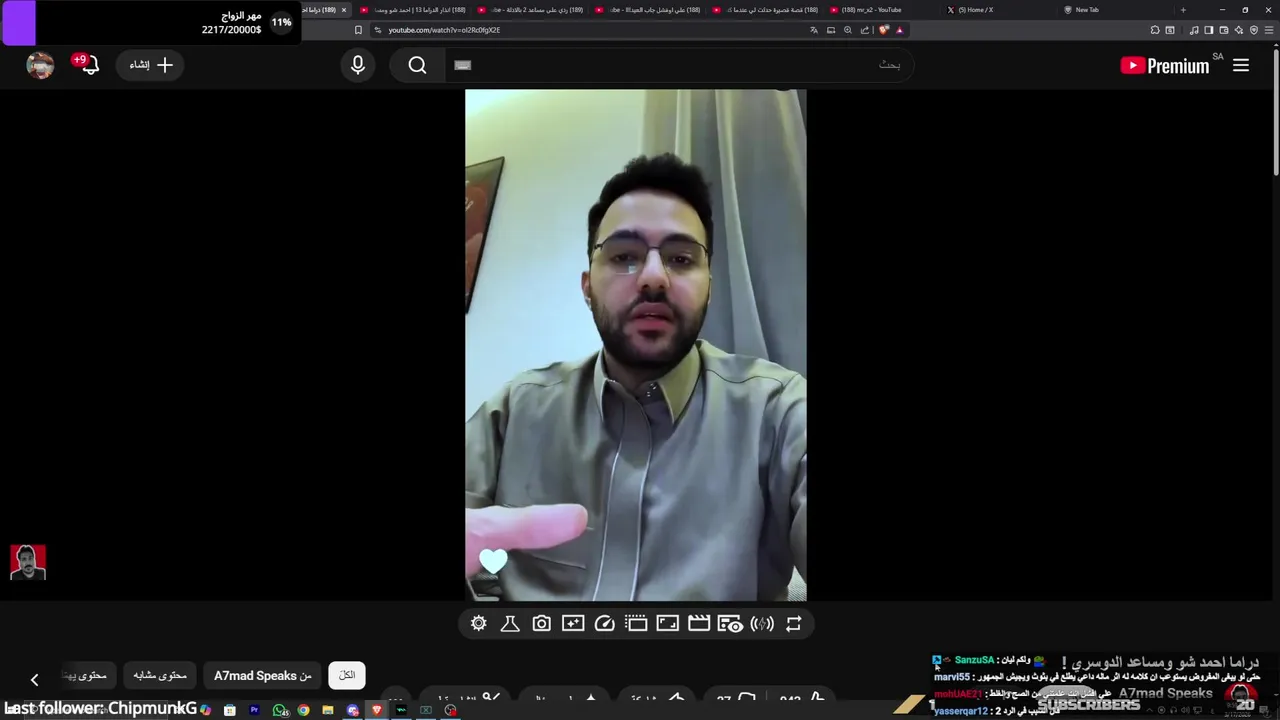Switch to the 'New Tab' browser tab
Screen dimensions: 1280x720
pos(1087,10)
